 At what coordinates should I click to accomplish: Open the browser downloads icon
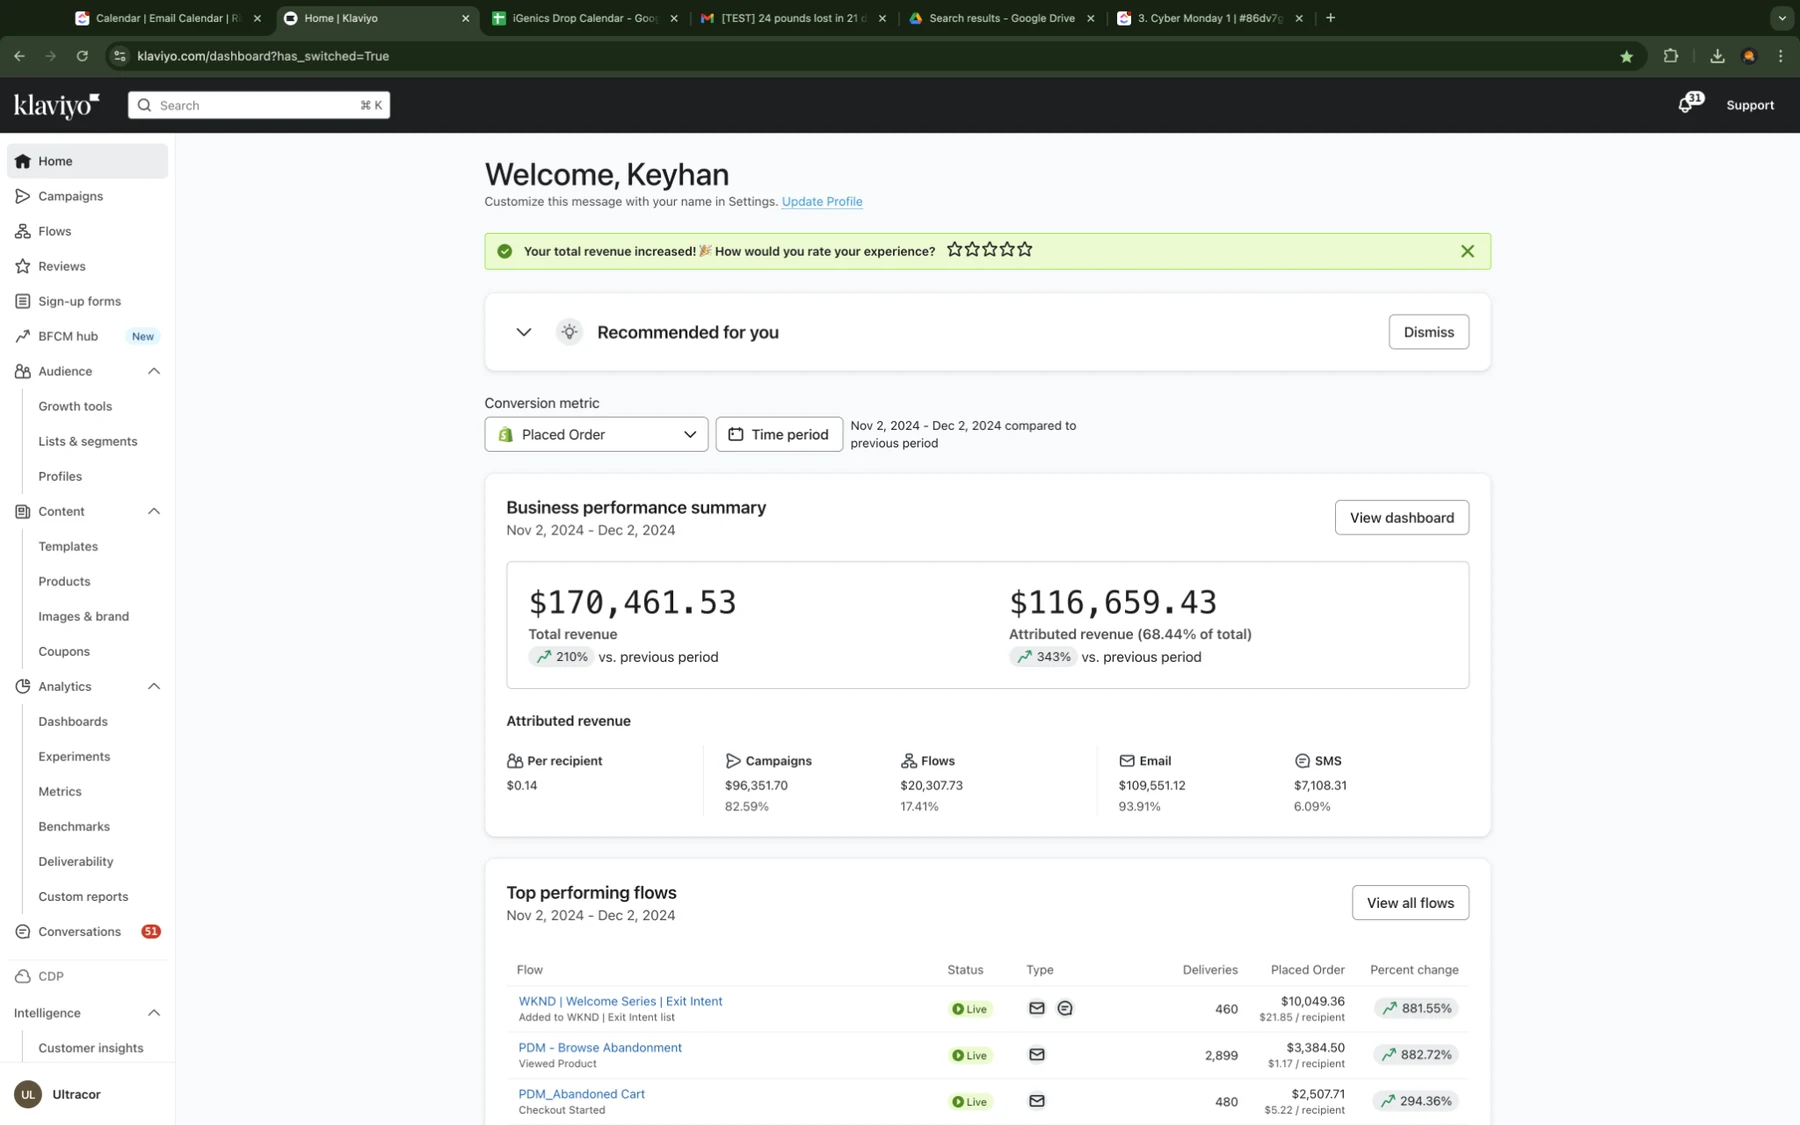tap(1717, 56)
